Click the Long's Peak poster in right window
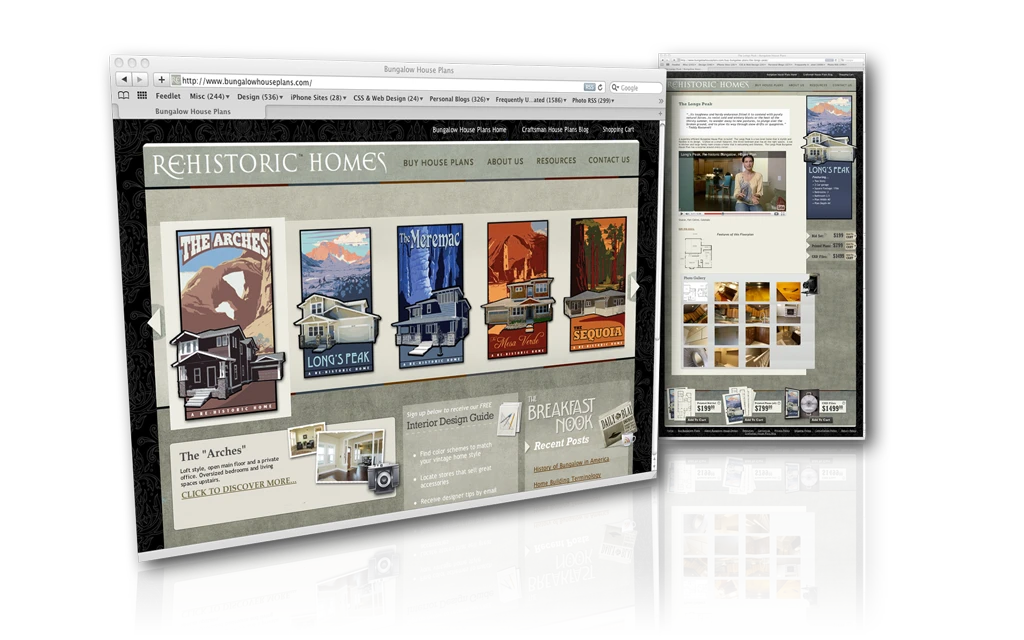 [x=829, y=157]
